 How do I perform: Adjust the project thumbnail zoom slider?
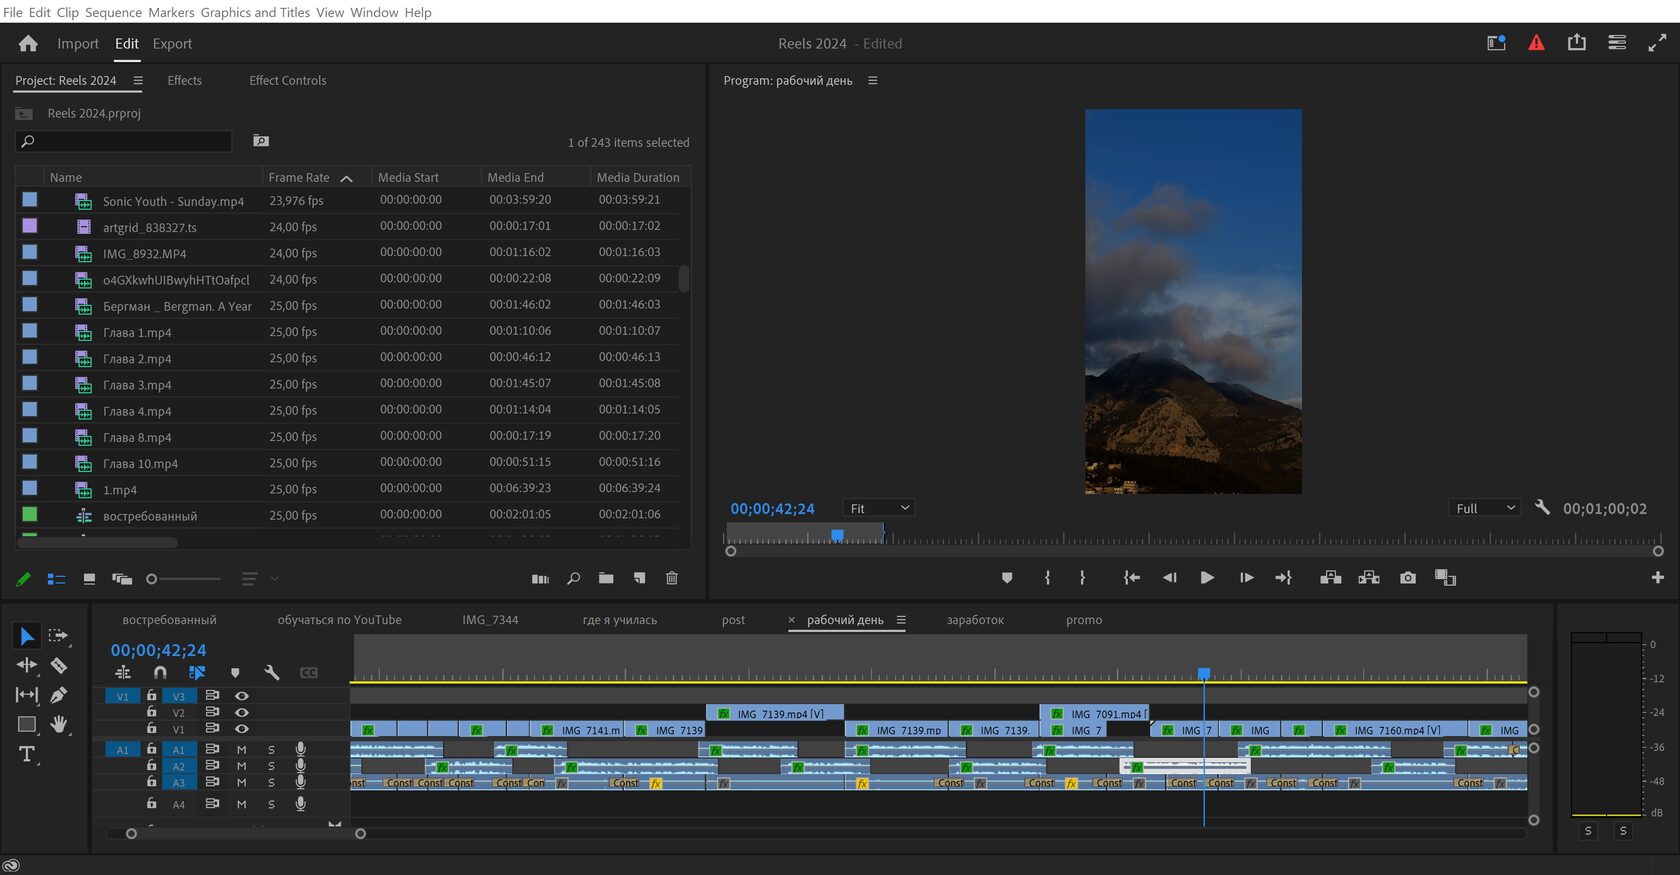pyautogui.click(x=152, y=579)
